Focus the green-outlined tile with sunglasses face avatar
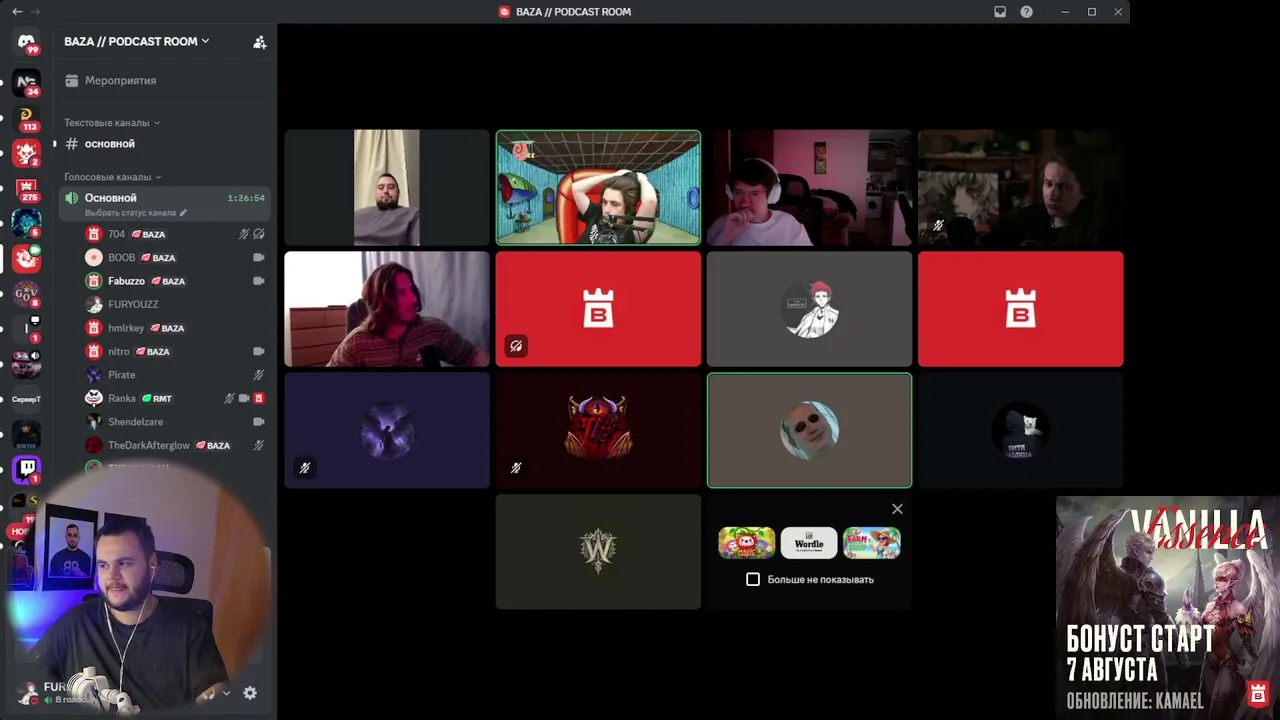Viewport: 1280px width, 720px height. click(809, 431)
